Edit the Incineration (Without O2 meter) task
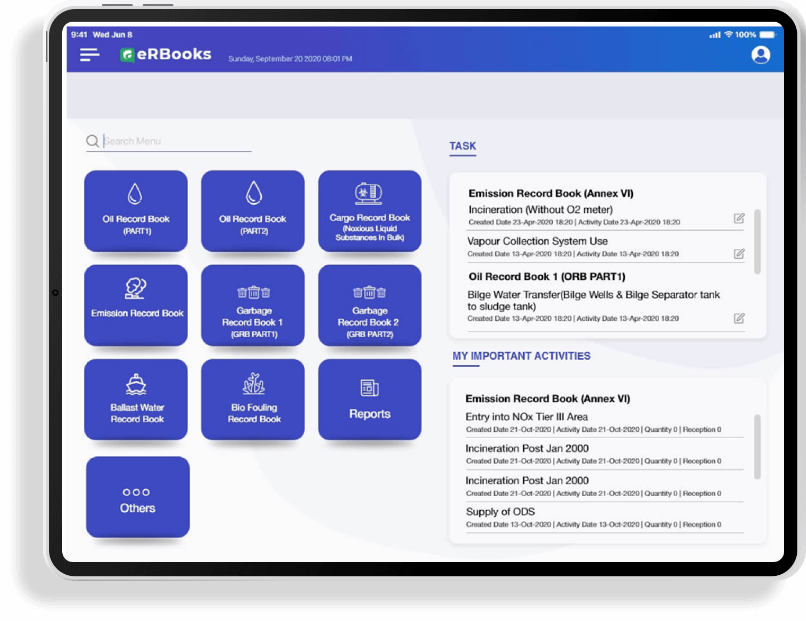806x621 pixels. pos(739,218)
